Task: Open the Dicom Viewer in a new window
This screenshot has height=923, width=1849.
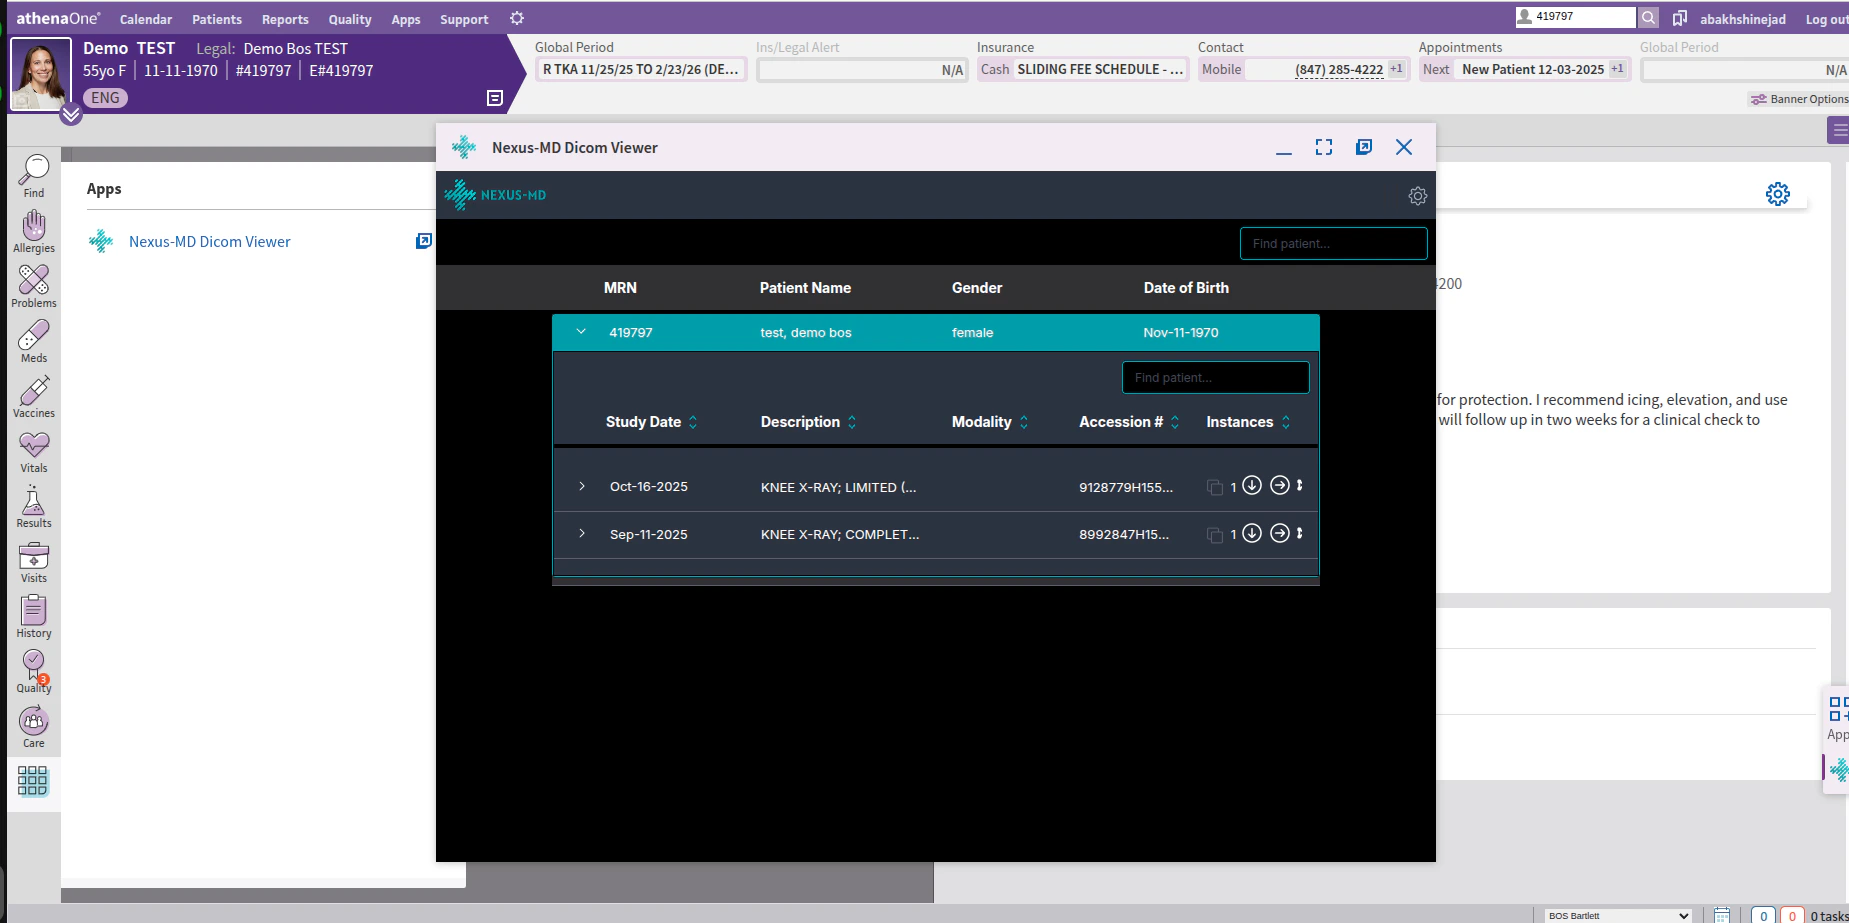Action: pyautogui.click(x=1364, y=147)
